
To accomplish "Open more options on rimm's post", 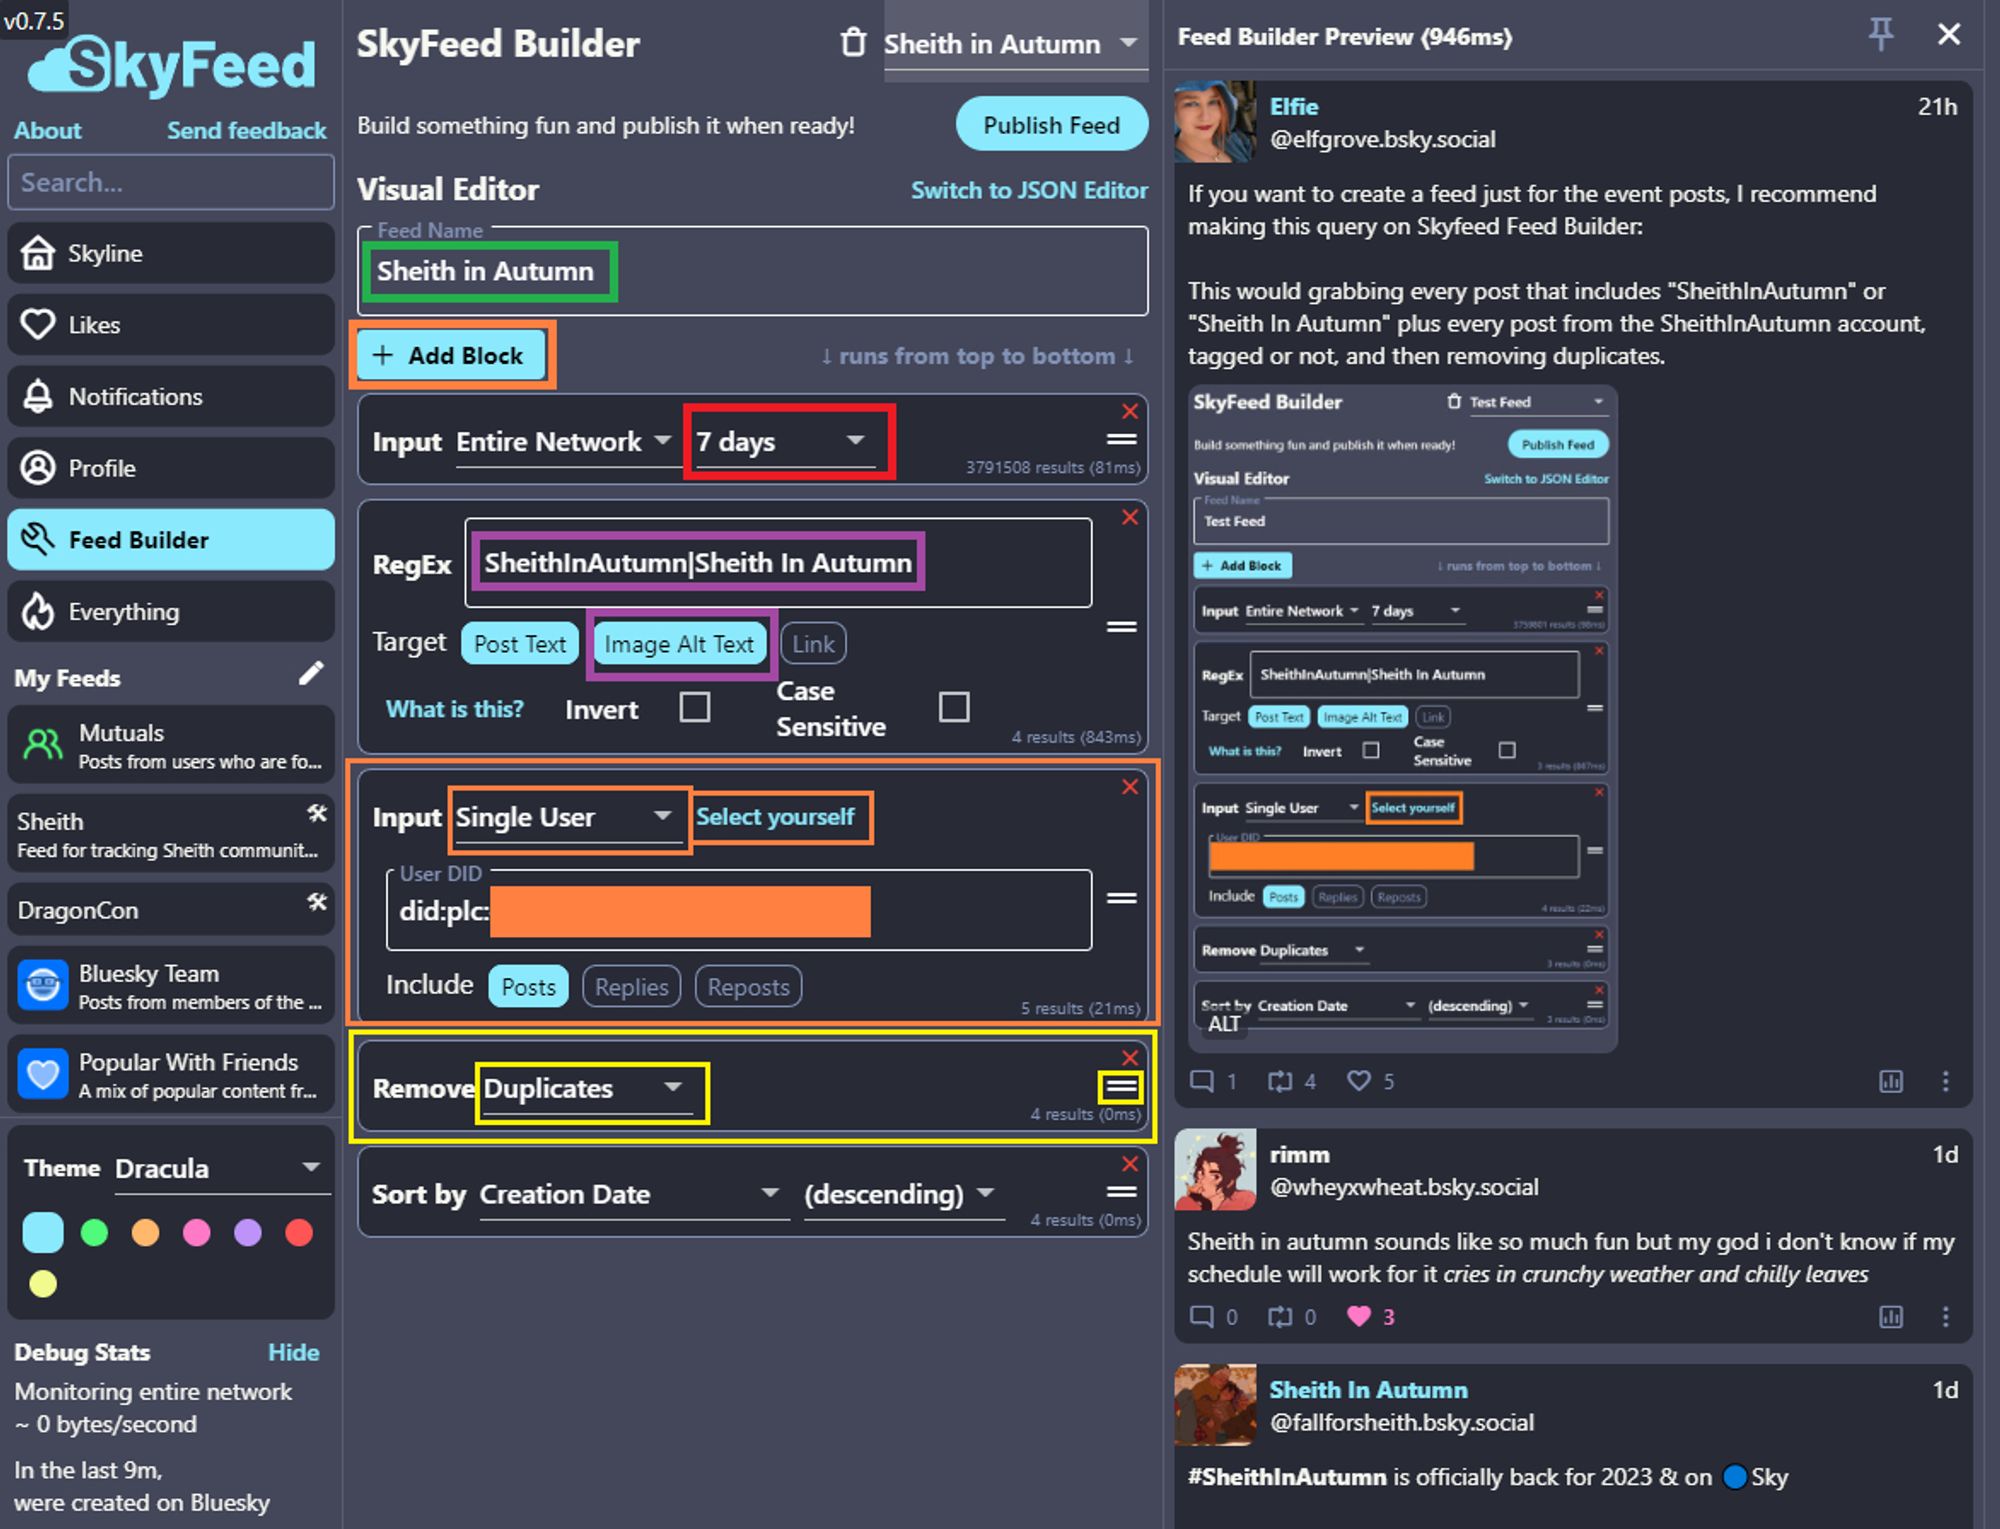I will [1945, 1317].
